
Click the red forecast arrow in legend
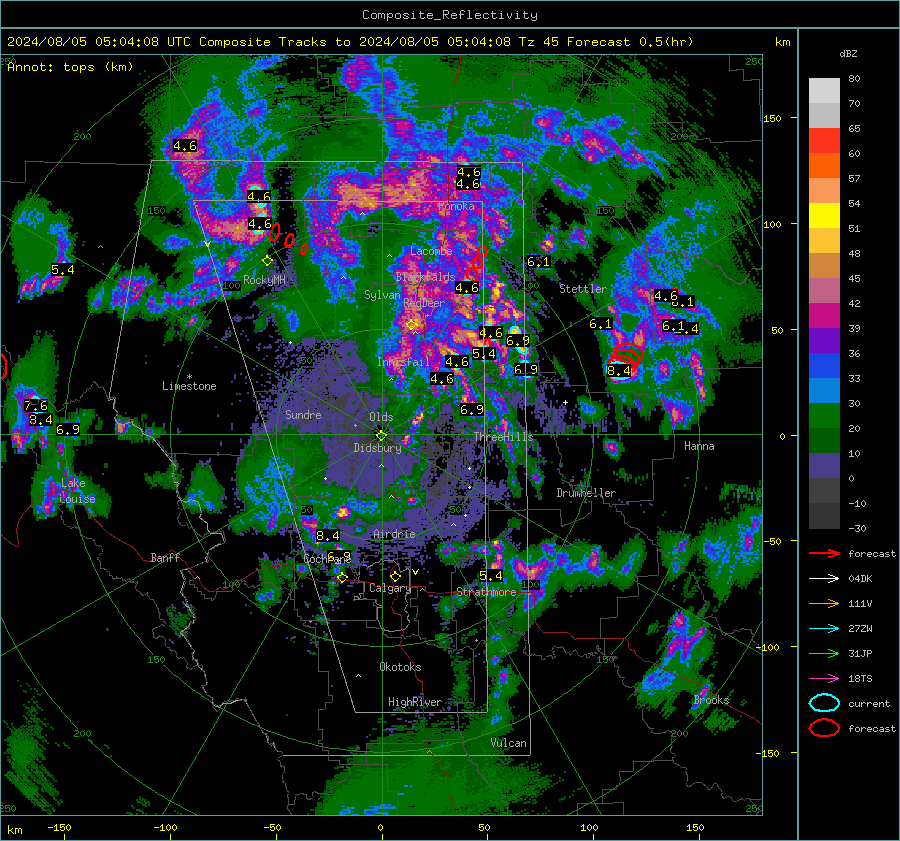coord(824,553)
